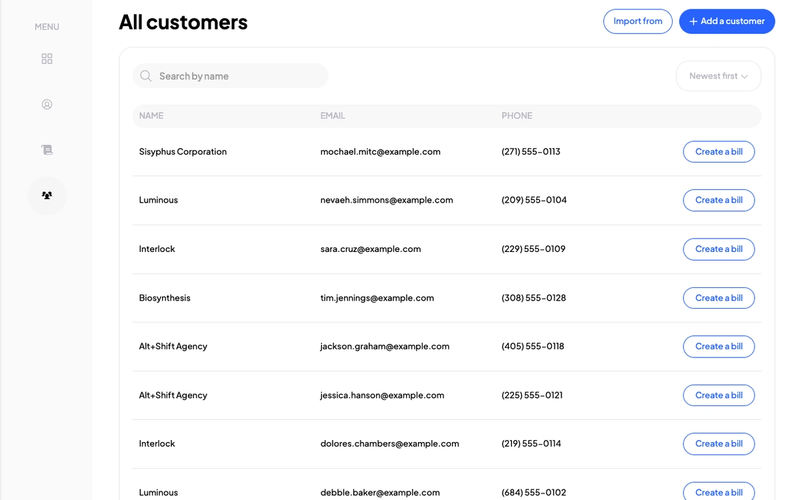Click the All customers page heading
This screenshot has height=500, width=800.
(x=183, y=22)
